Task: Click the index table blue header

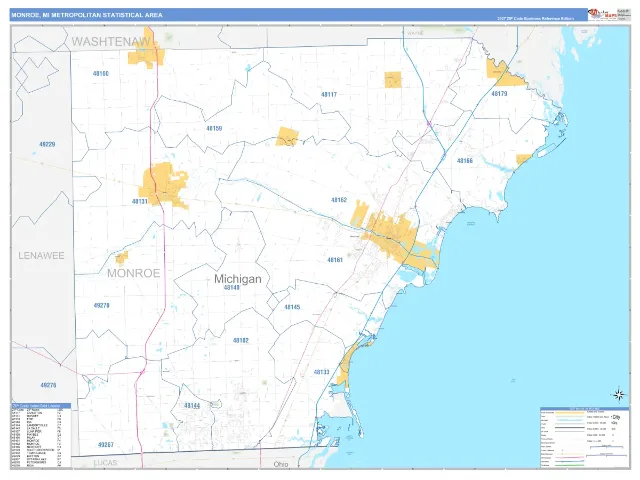Action: tap(41, 406)
